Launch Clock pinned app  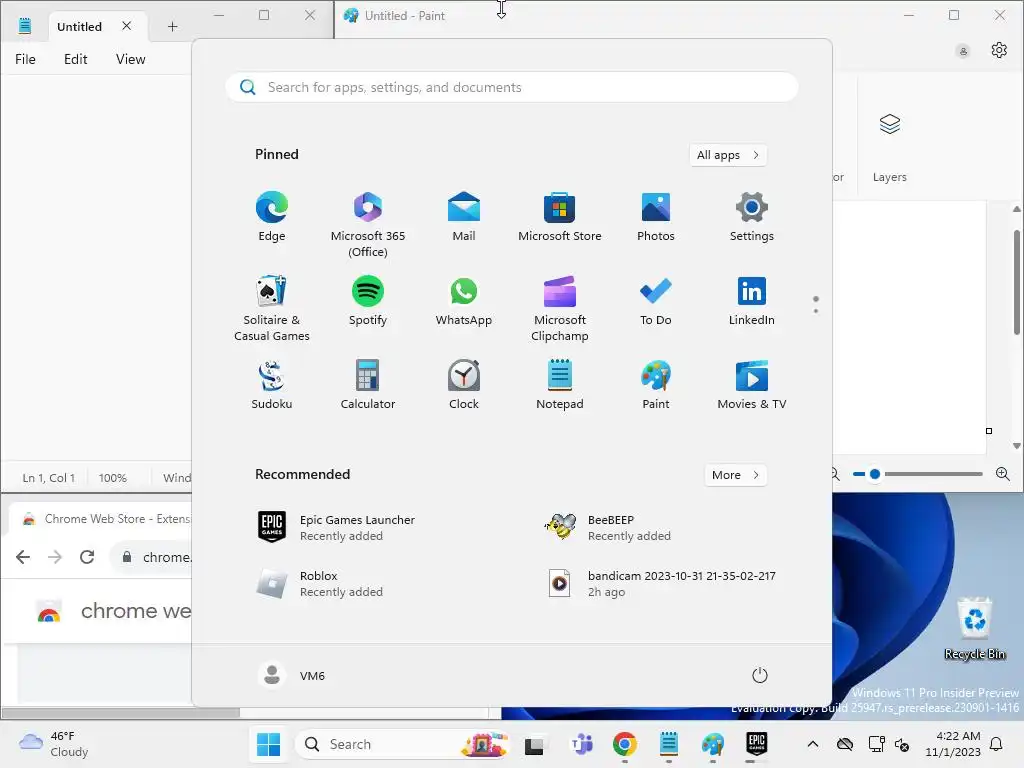[x=464, y=385]
